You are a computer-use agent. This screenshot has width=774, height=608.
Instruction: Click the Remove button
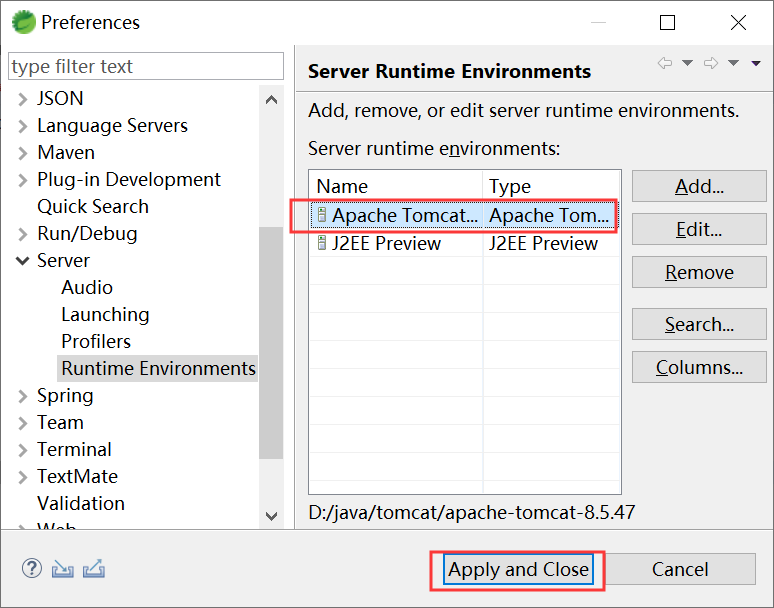tap(699, 272)
